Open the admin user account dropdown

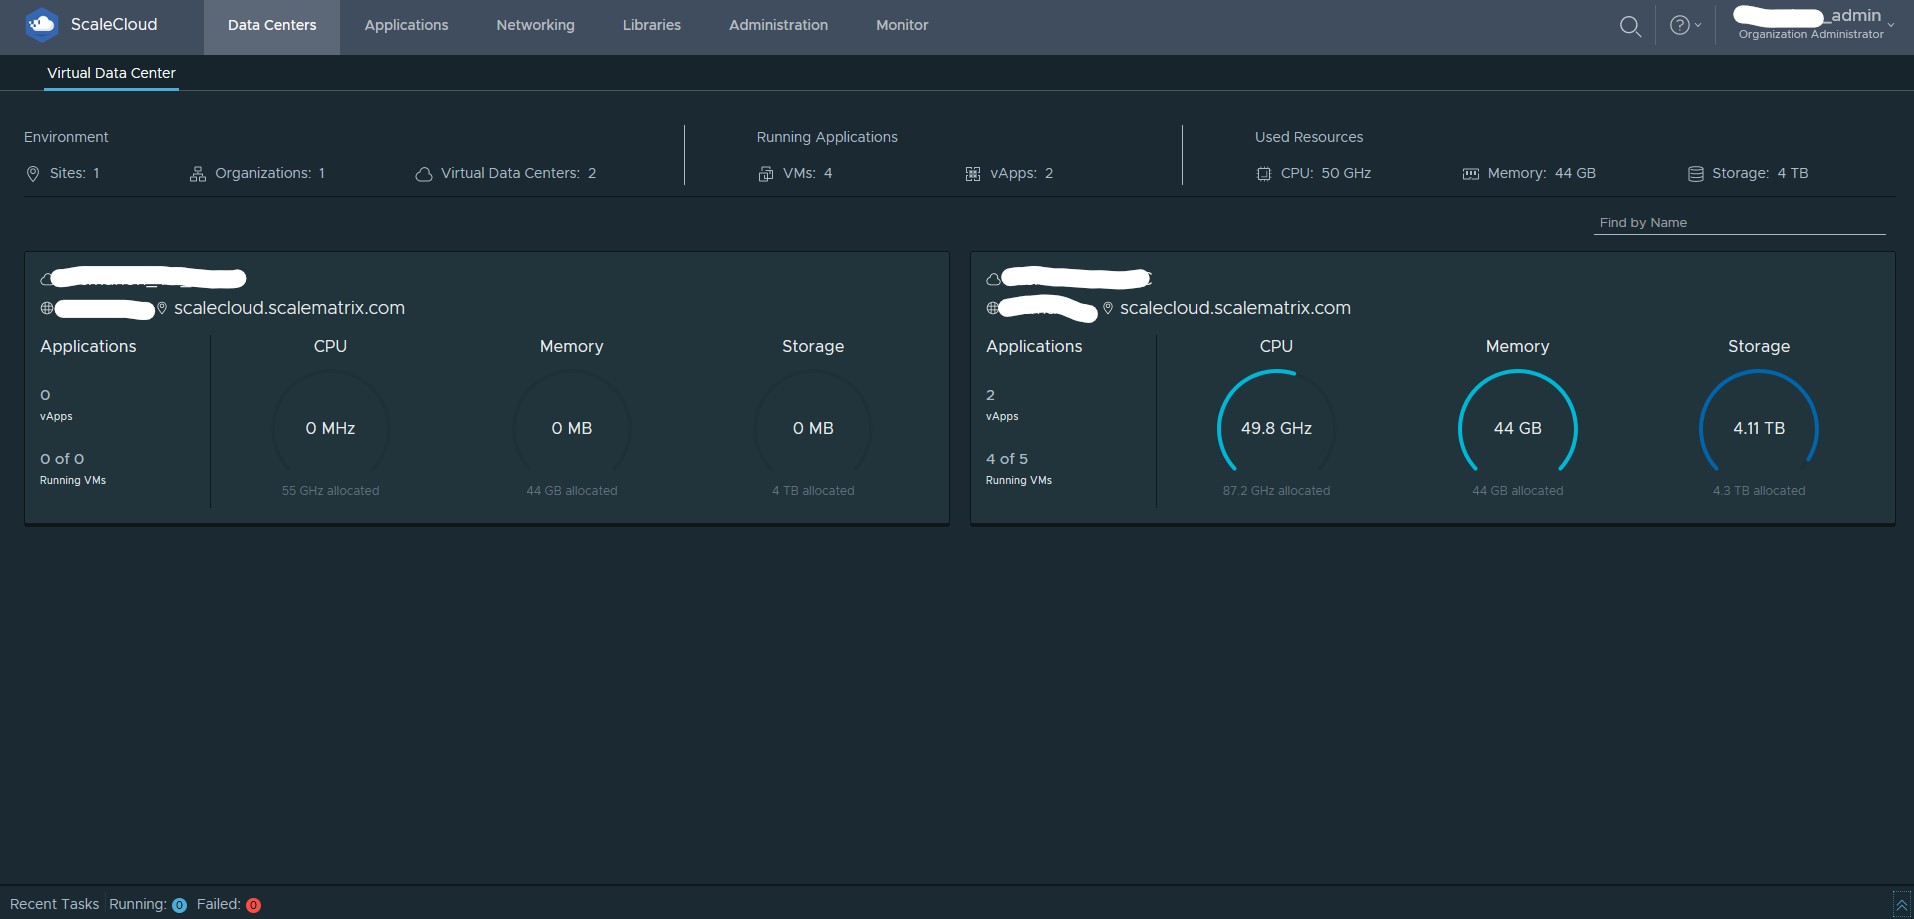click(1813, 23)
